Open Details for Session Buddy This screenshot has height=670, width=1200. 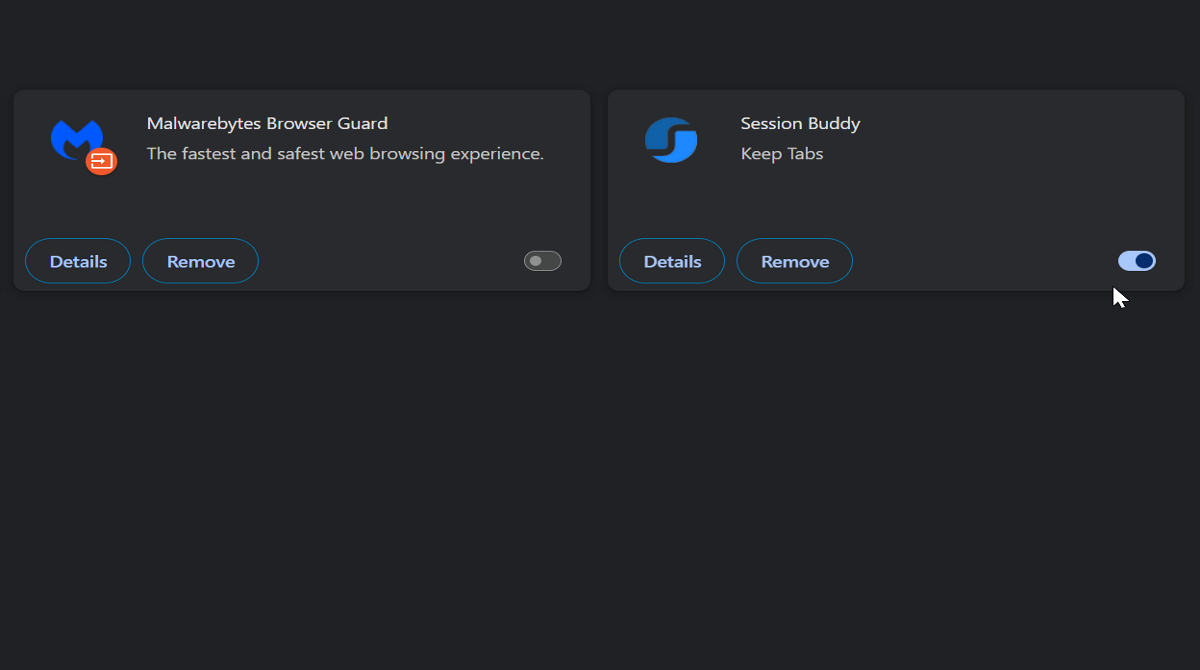pyautogui.click(x=671, y=260)
